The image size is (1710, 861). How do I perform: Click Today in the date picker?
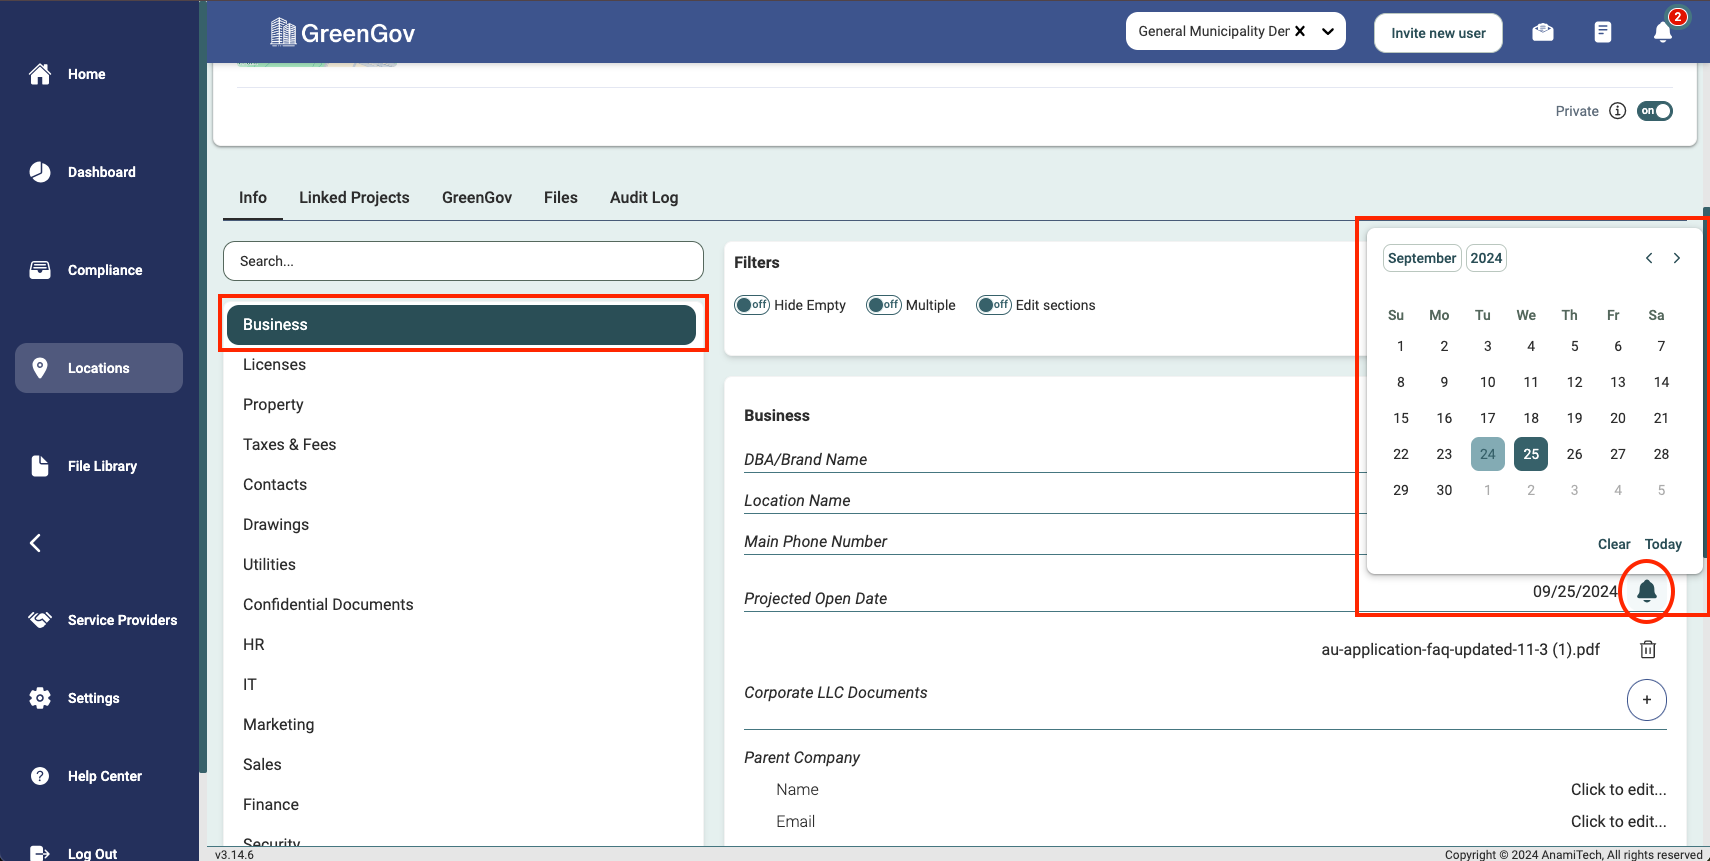pos(1663,544)
